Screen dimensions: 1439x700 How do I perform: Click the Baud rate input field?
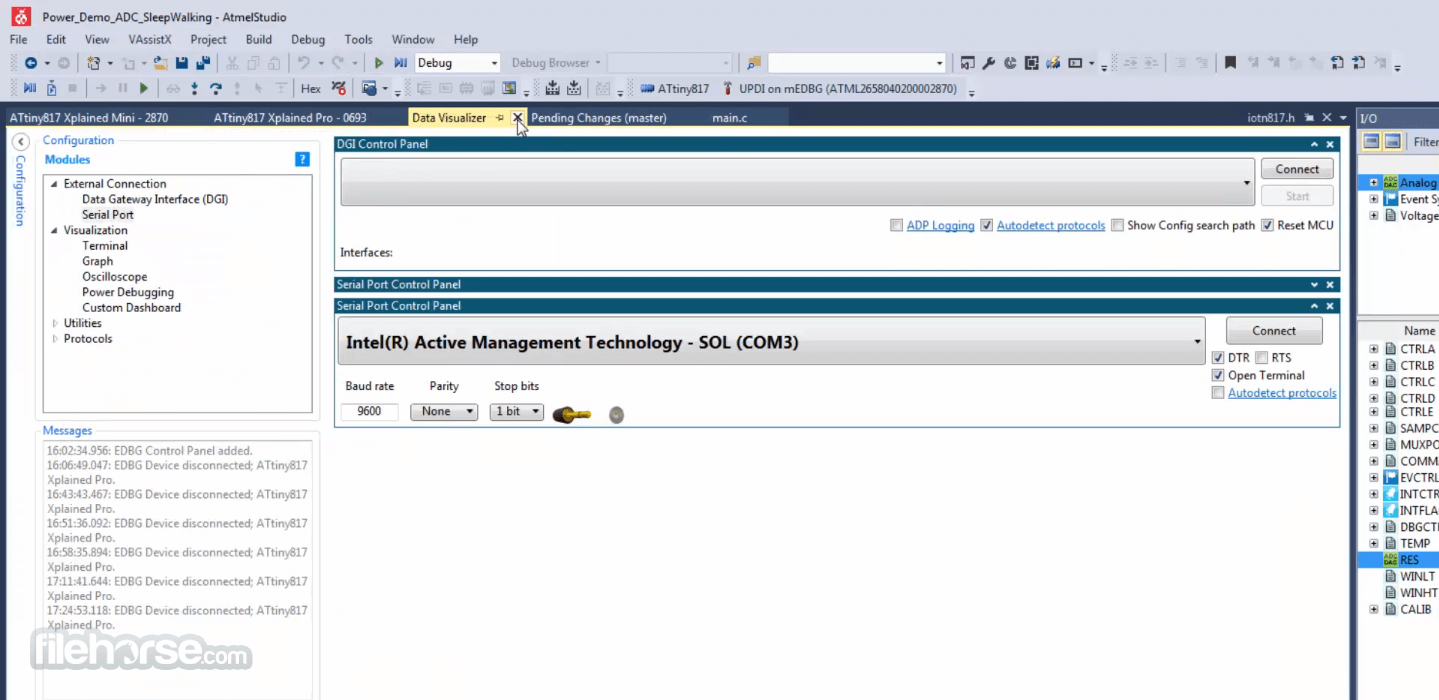(x=369, y=411)
